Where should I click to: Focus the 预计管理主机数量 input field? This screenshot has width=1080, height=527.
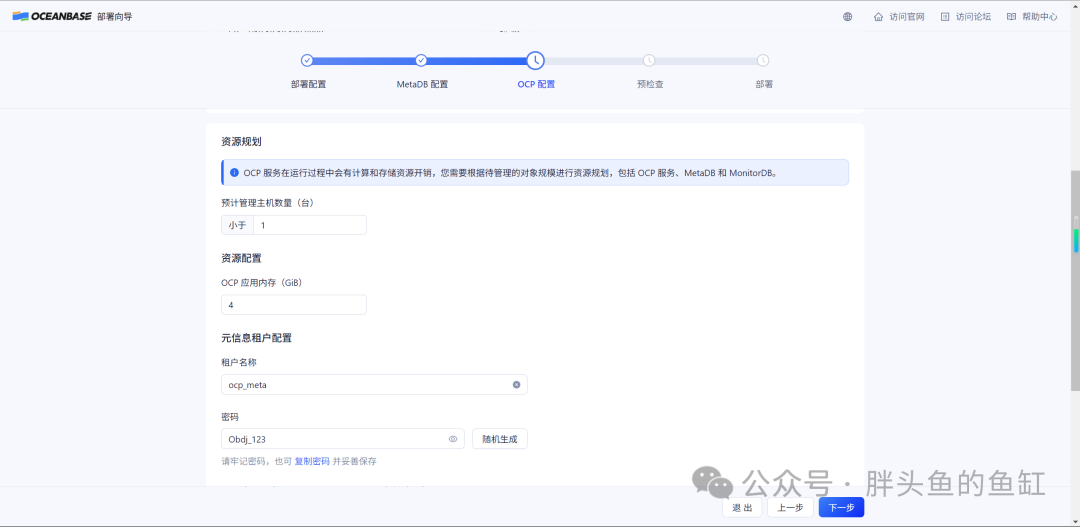point(310,225)
